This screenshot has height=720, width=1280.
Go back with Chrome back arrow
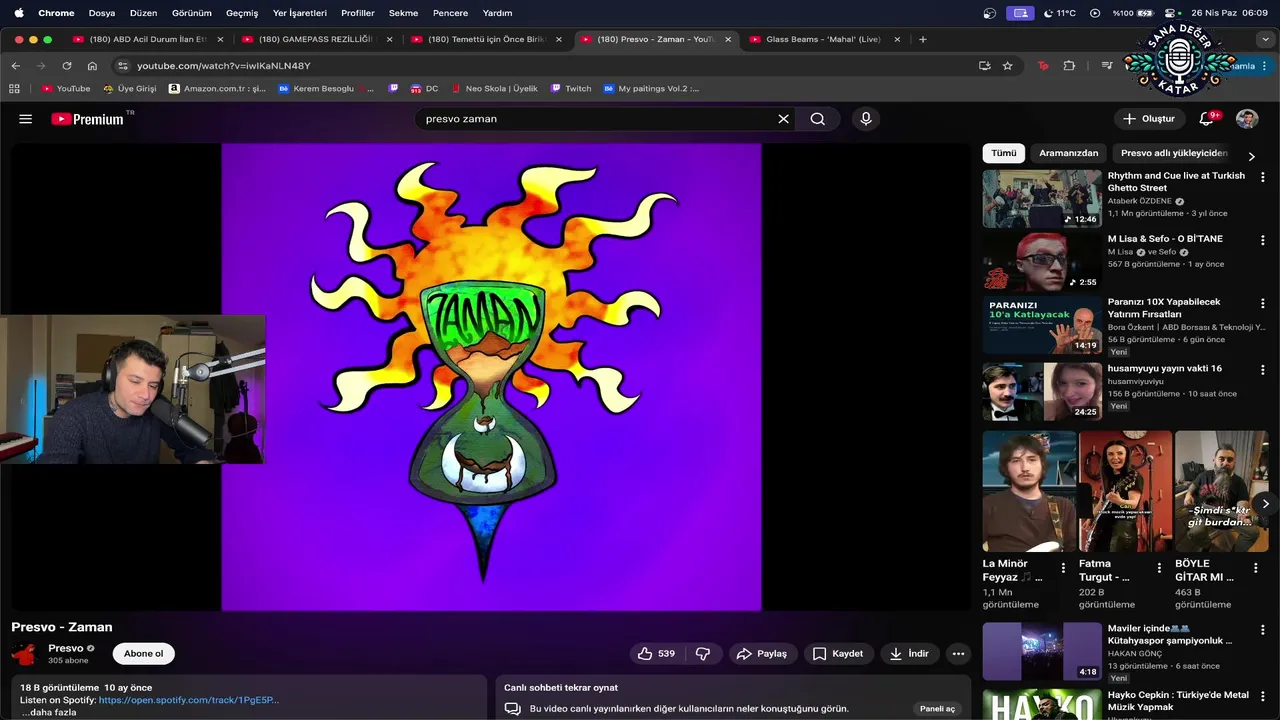point(15,66)
